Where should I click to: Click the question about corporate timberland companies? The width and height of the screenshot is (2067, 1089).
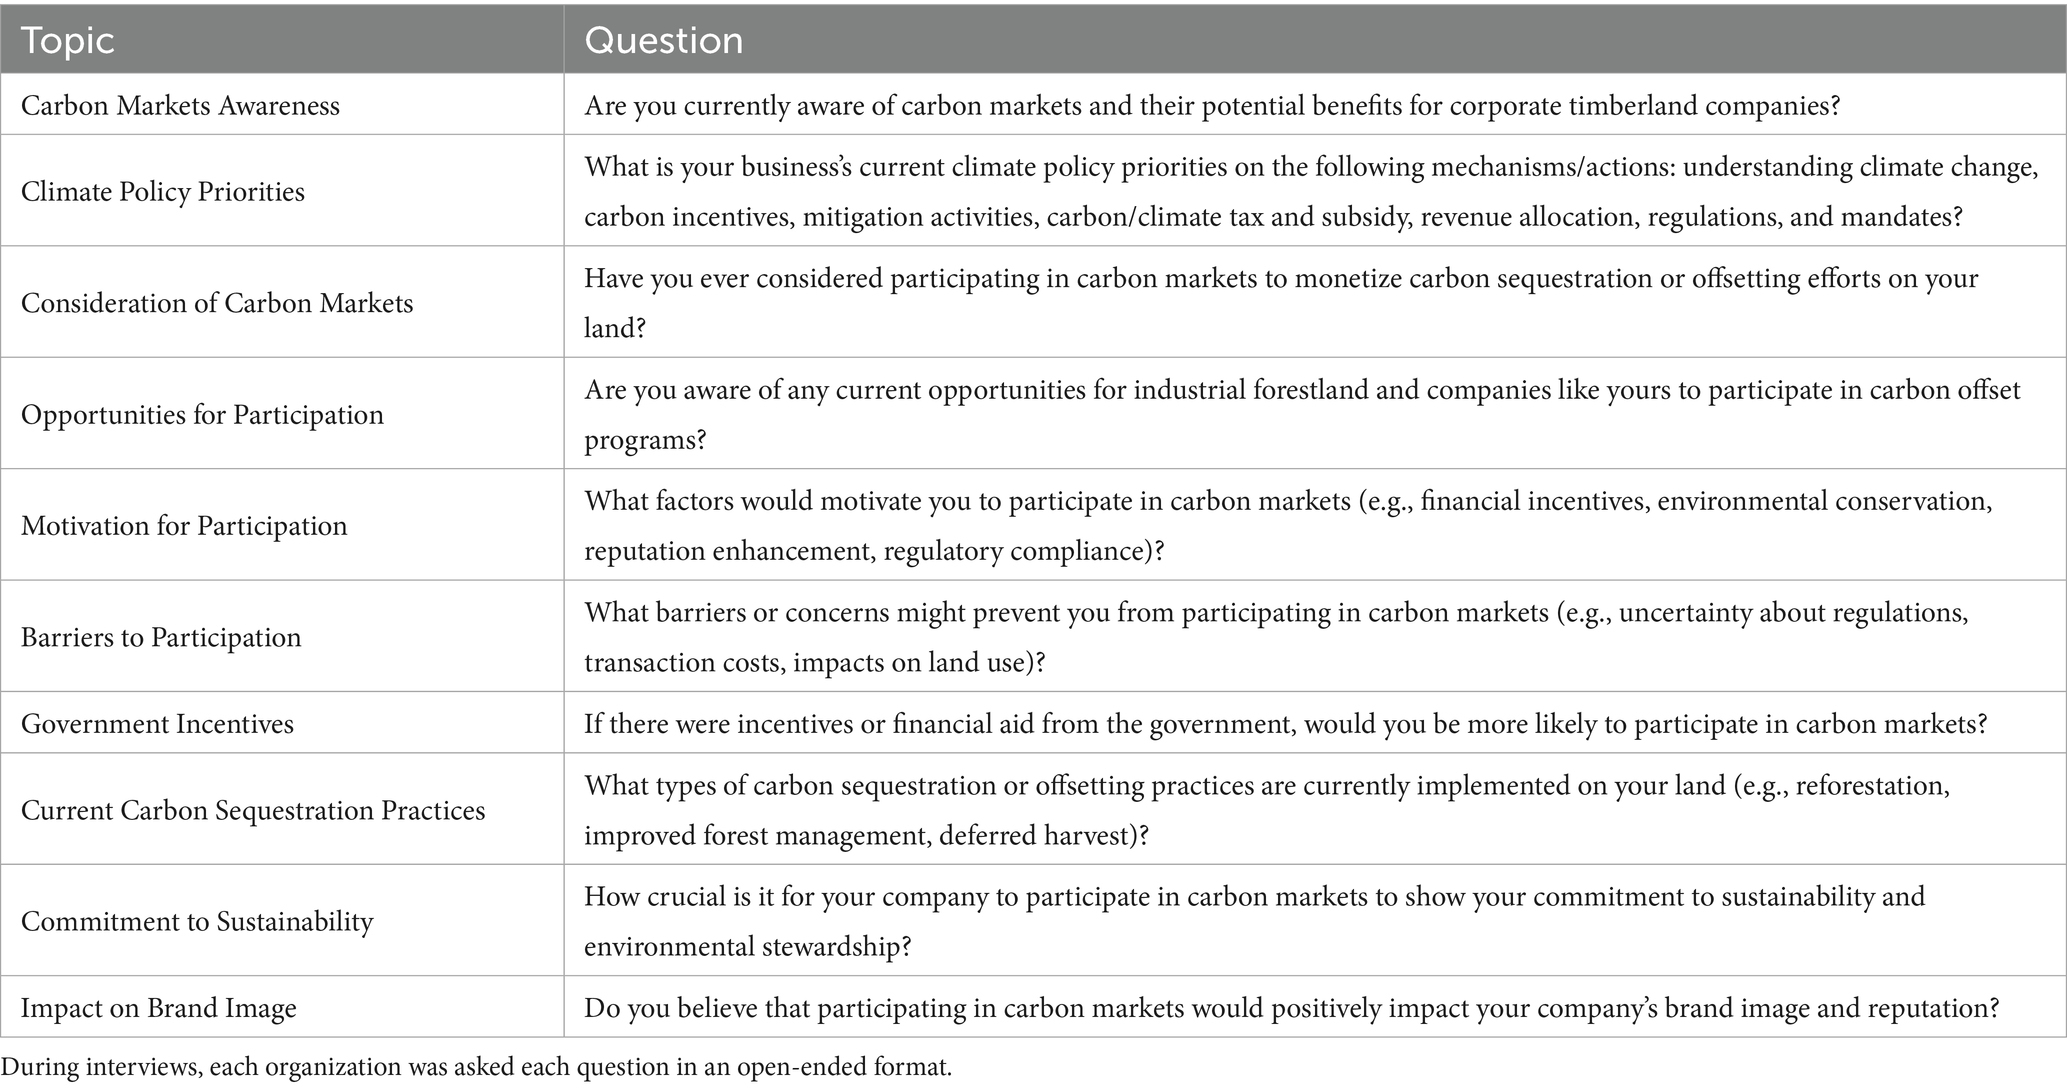click(x=1211, y=105)
